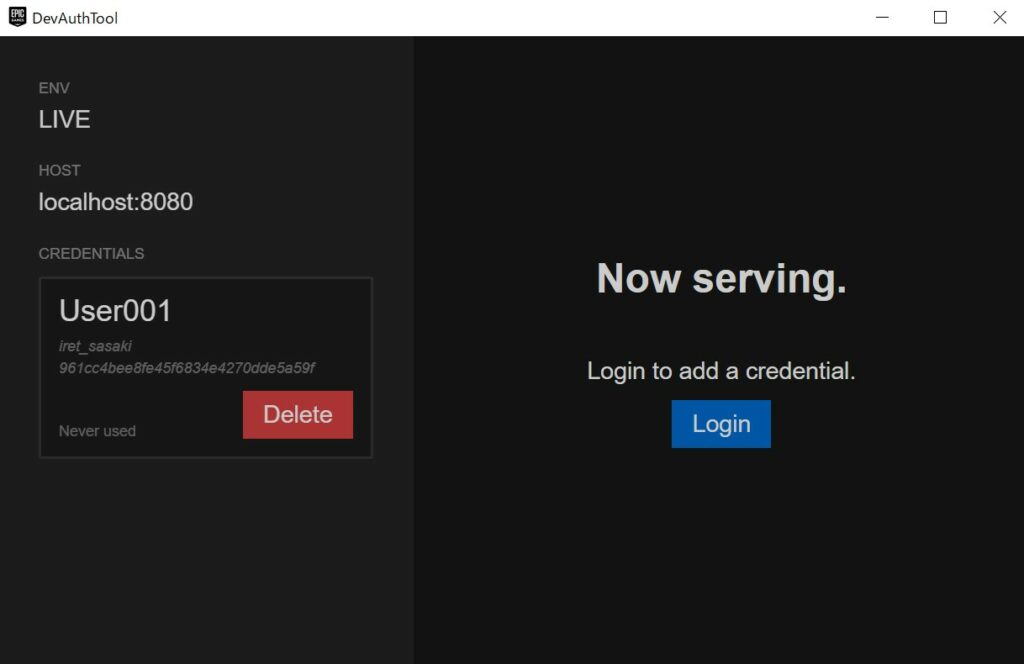The width and height of the screenshot is (1024, 664).
Task: Click the HOST section label
Action: 59,170
